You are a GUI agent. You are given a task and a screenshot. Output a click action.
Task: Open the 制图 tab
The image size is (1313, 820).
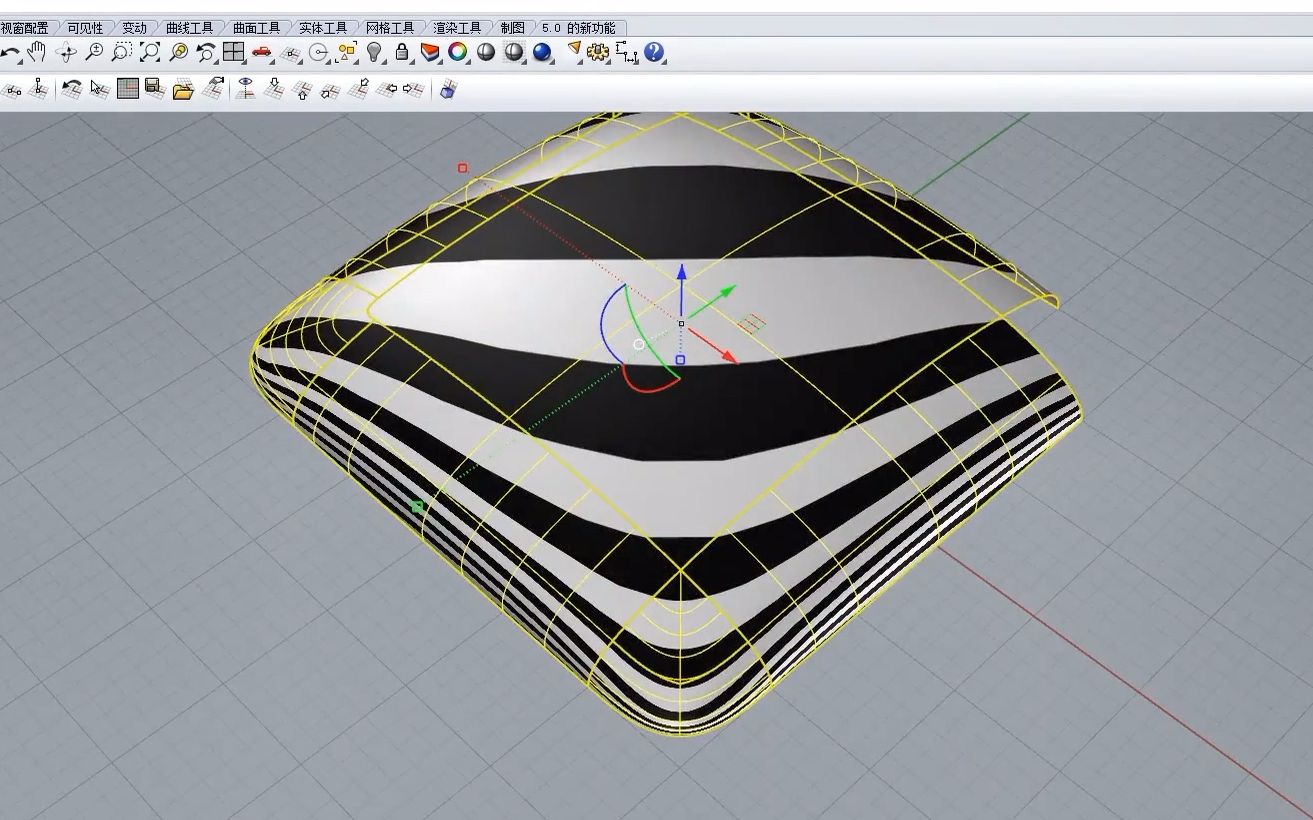pos(512,28)
